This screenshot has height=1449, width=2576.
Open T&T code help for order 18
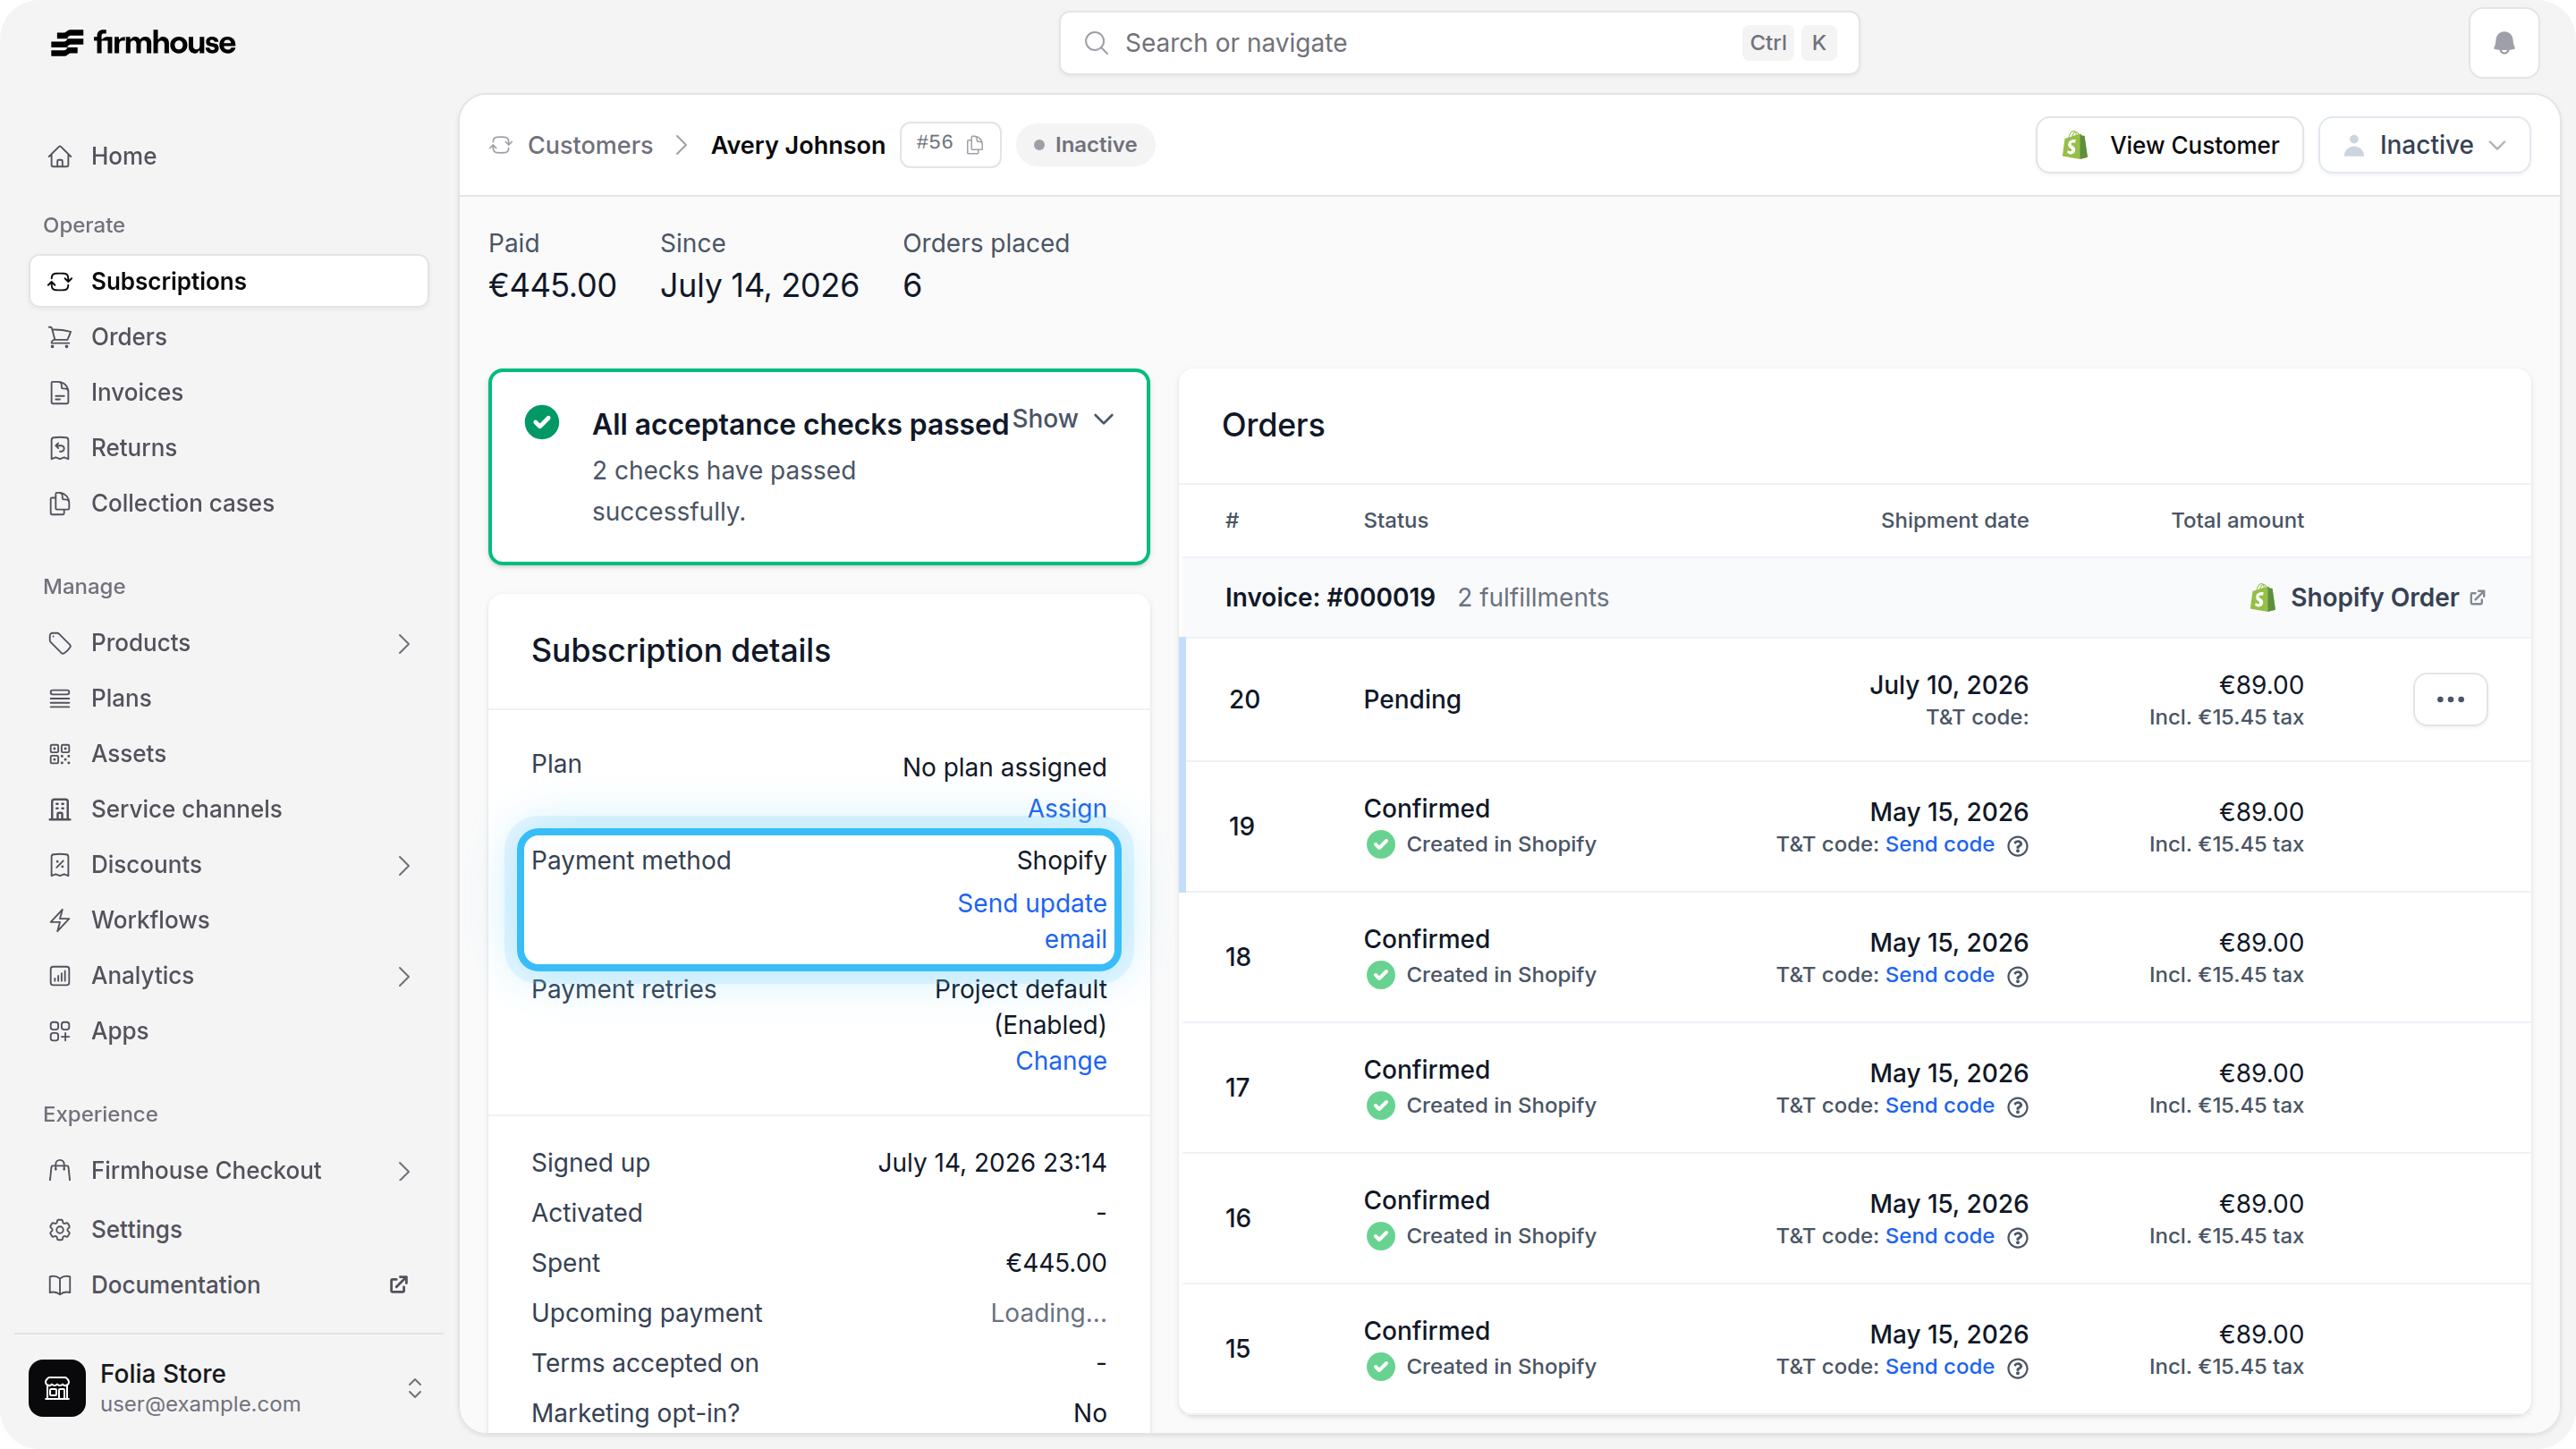point(2018,977)
